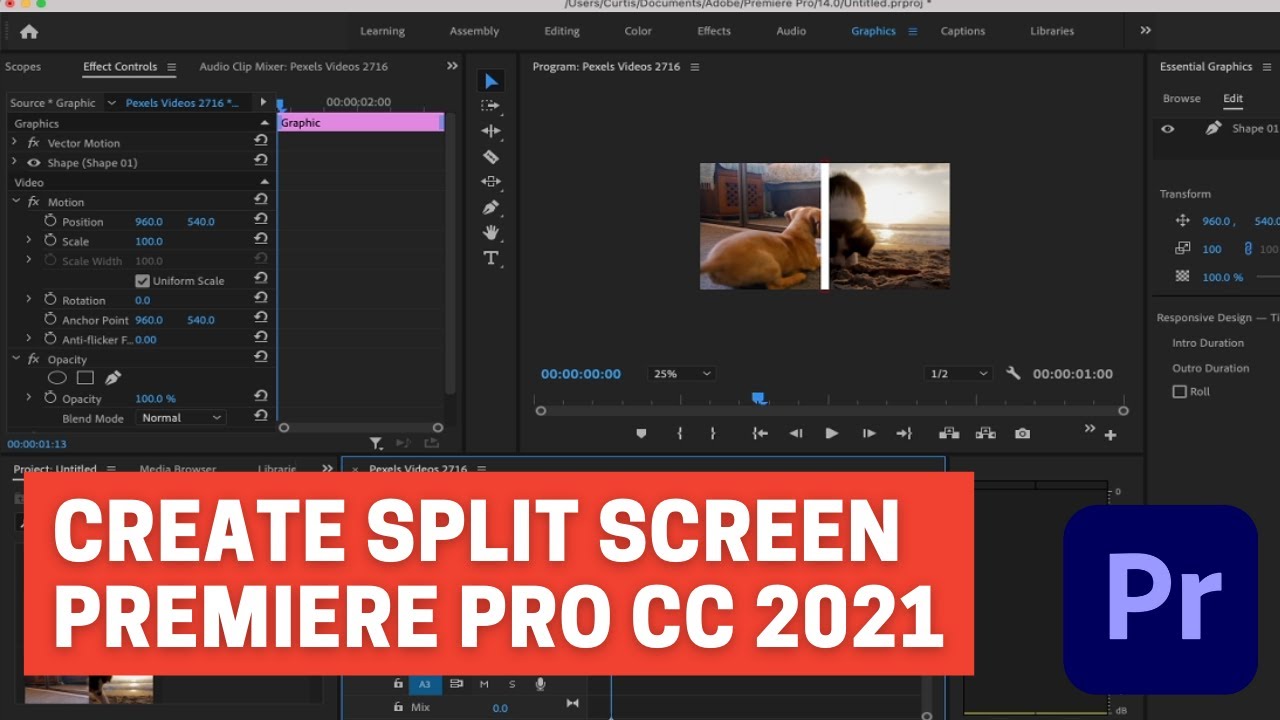Hide Shape (Shape 01) in Effect Controls

[34, 163]
